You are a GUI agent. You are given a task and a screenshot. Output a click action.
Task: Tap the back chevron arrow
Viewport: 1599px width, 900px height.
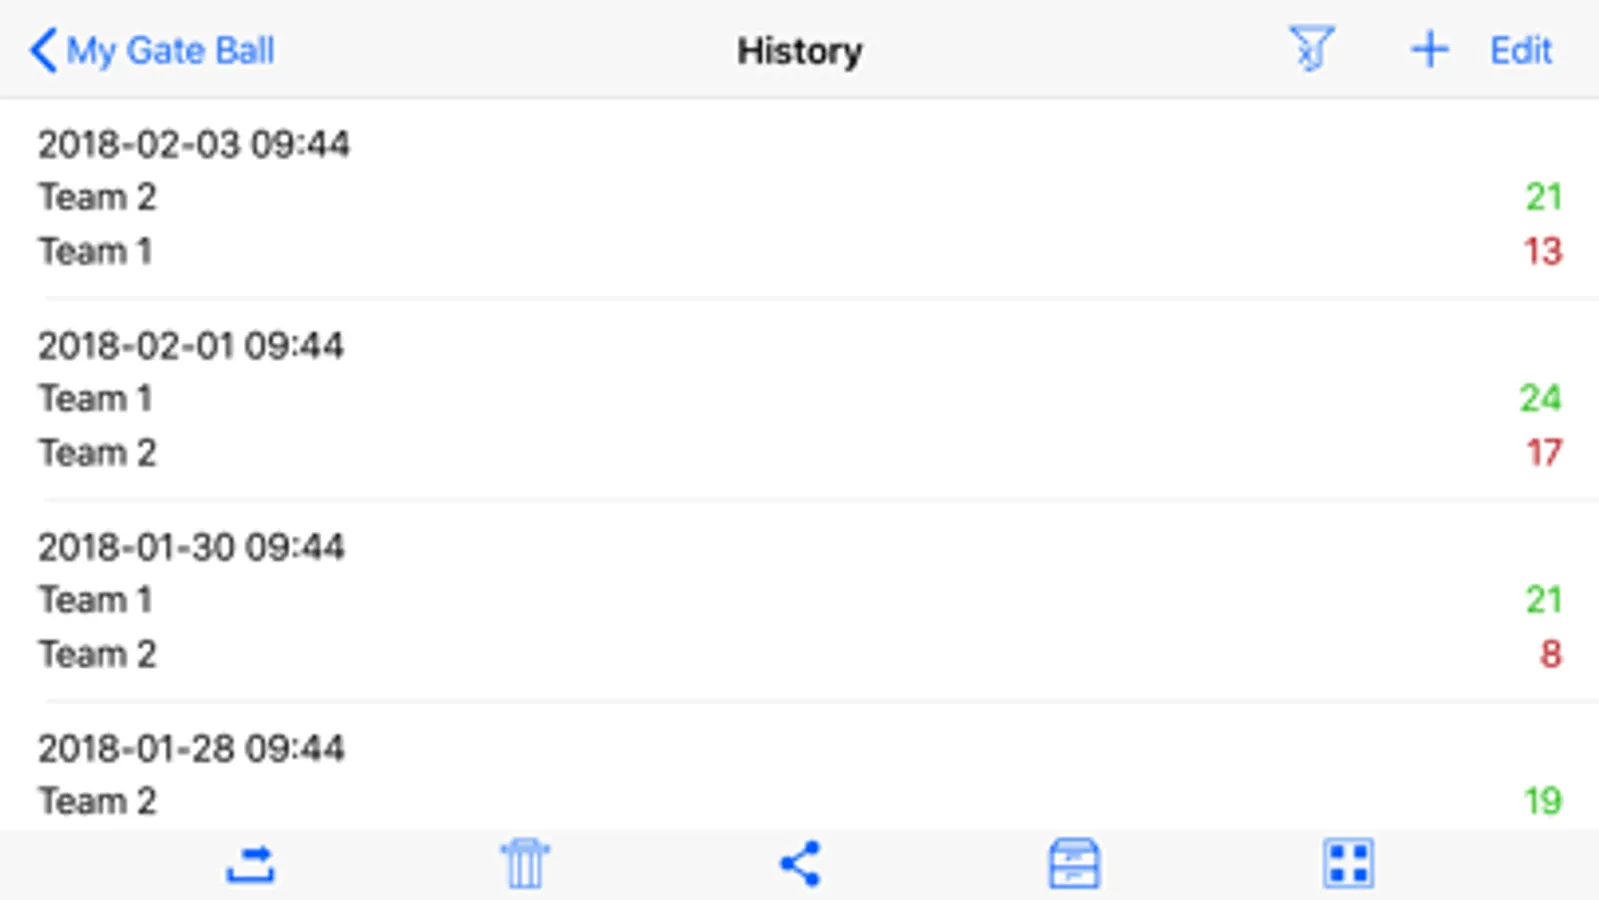[42, 50]
